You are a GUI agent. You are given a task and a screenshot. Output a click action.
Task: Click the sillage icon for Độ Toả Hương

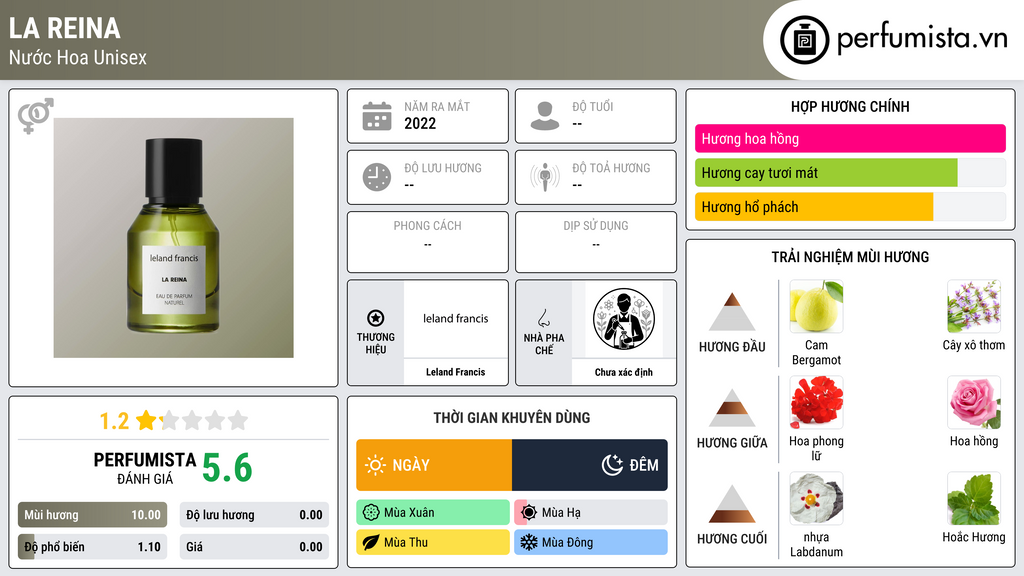coord(545,177)
